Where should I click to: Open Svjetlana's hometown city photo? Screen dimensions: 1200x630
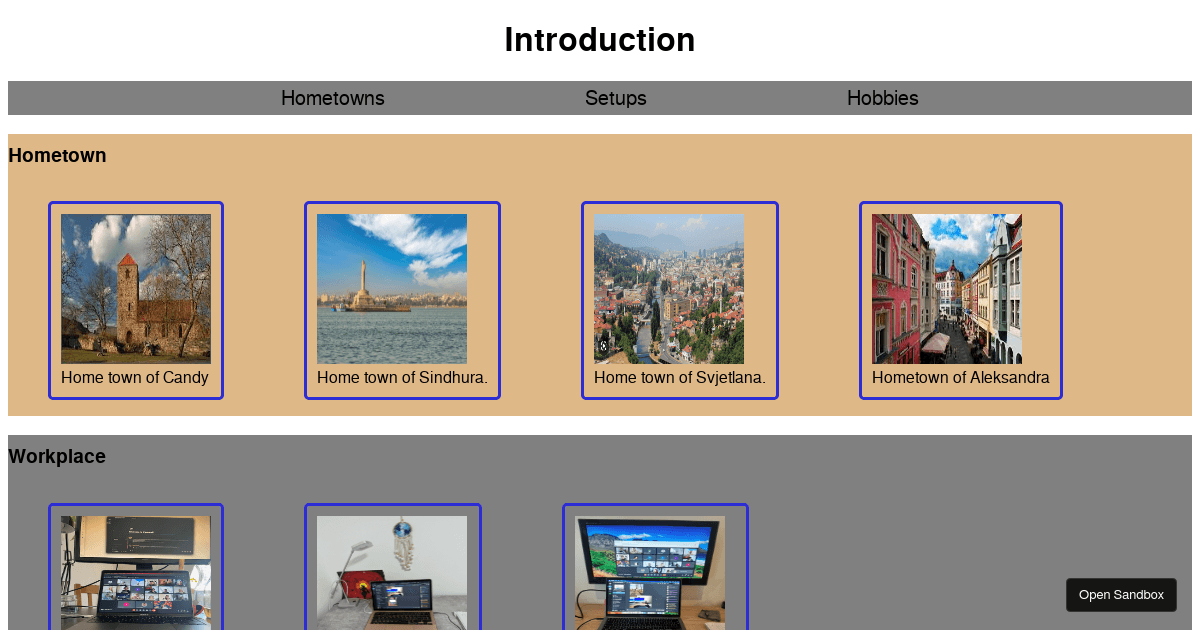click(x=669, y=289)
